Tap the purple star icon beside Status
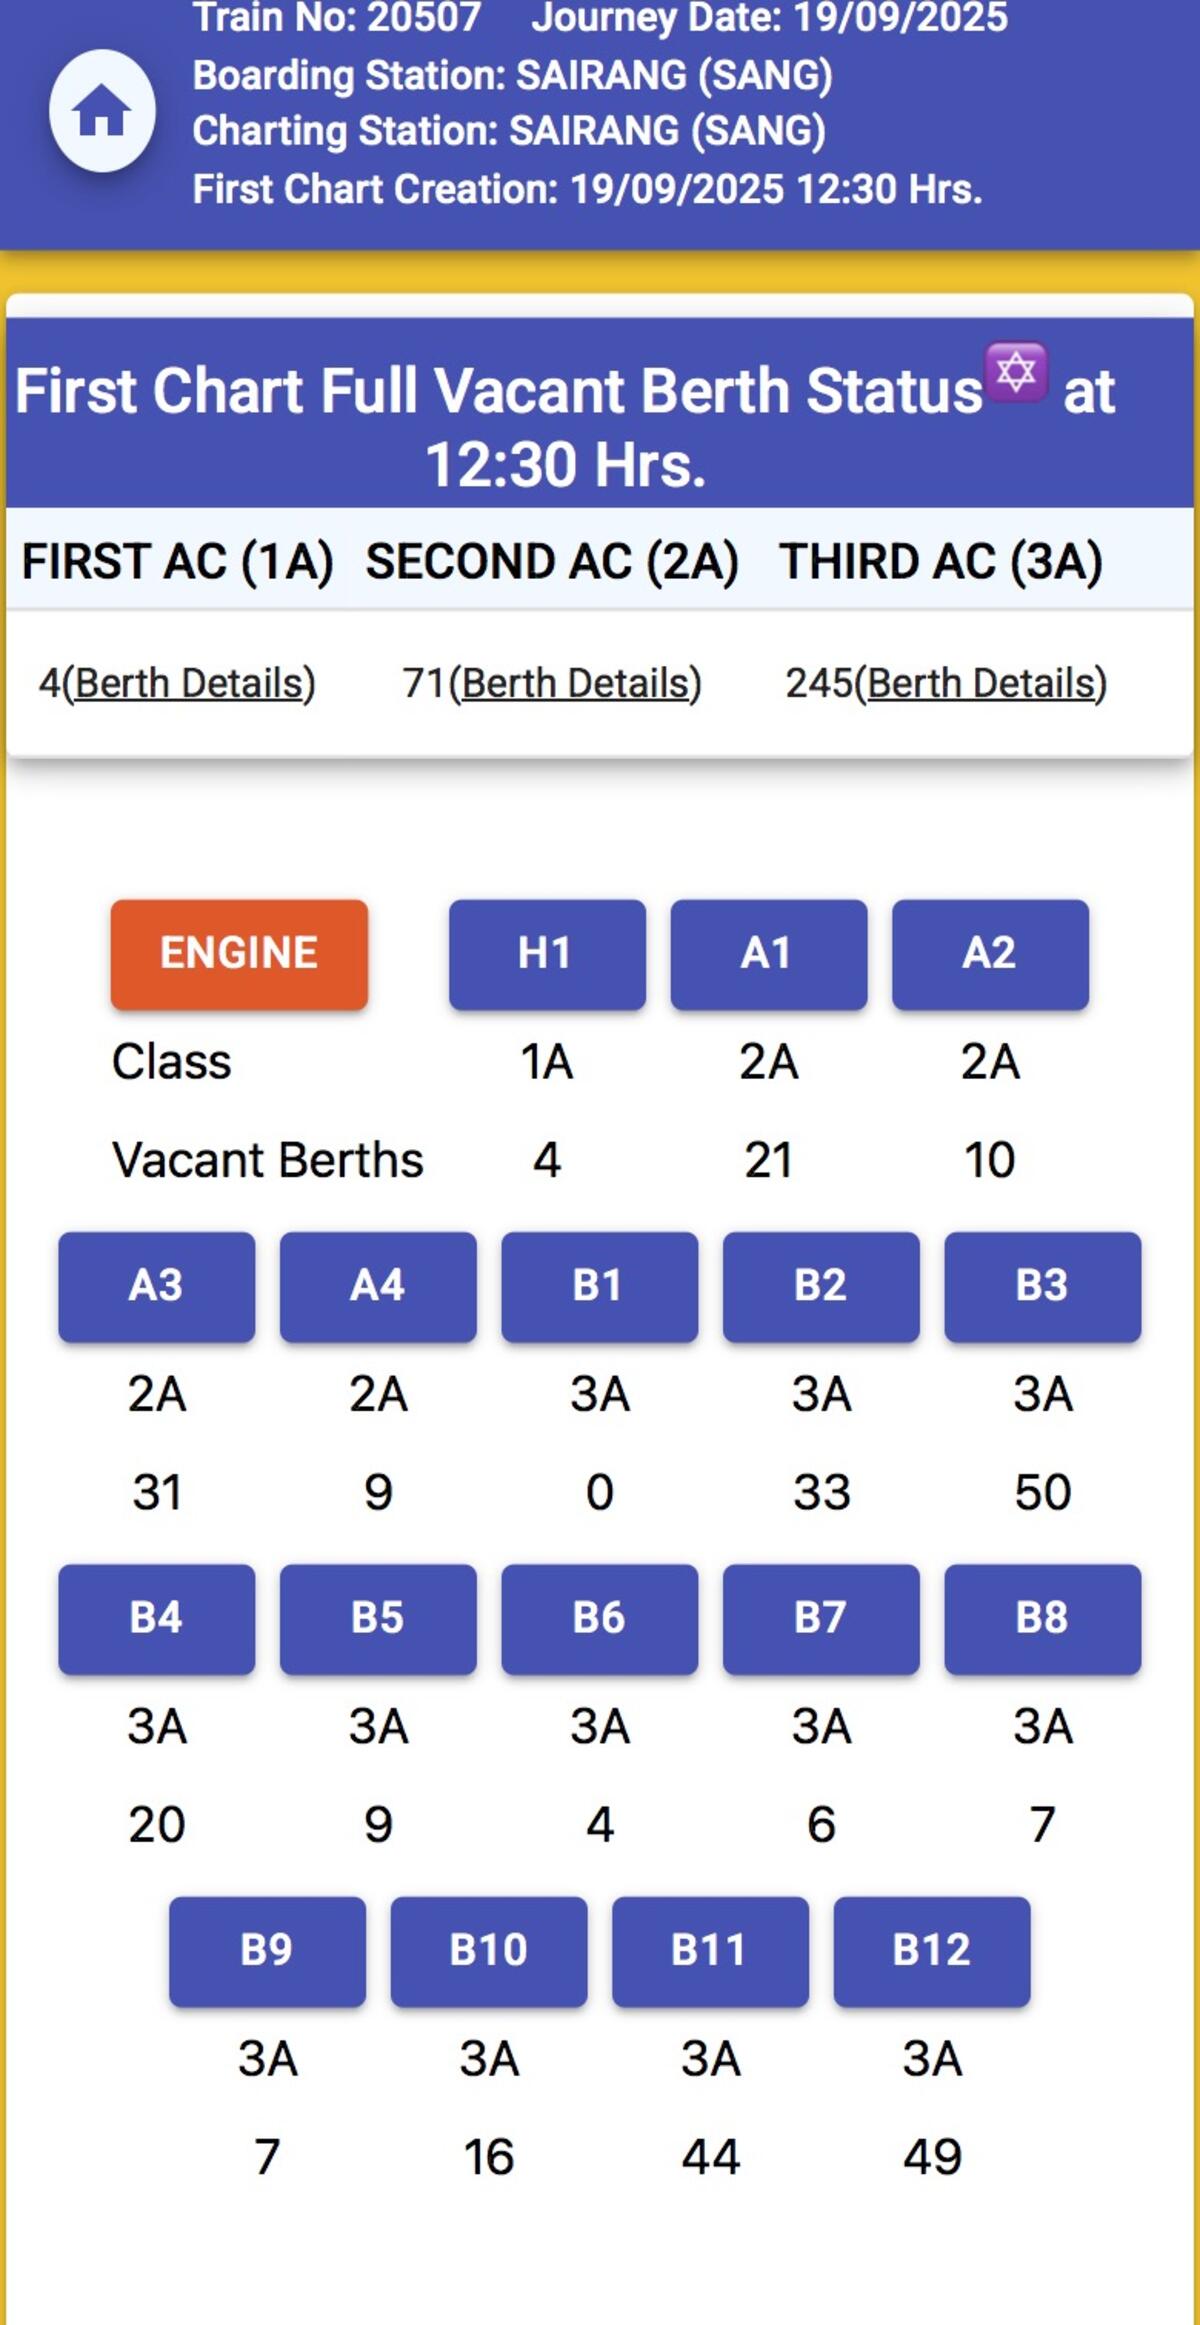The height and width of the screenshot is (2325, 1200). [1016, 372]
